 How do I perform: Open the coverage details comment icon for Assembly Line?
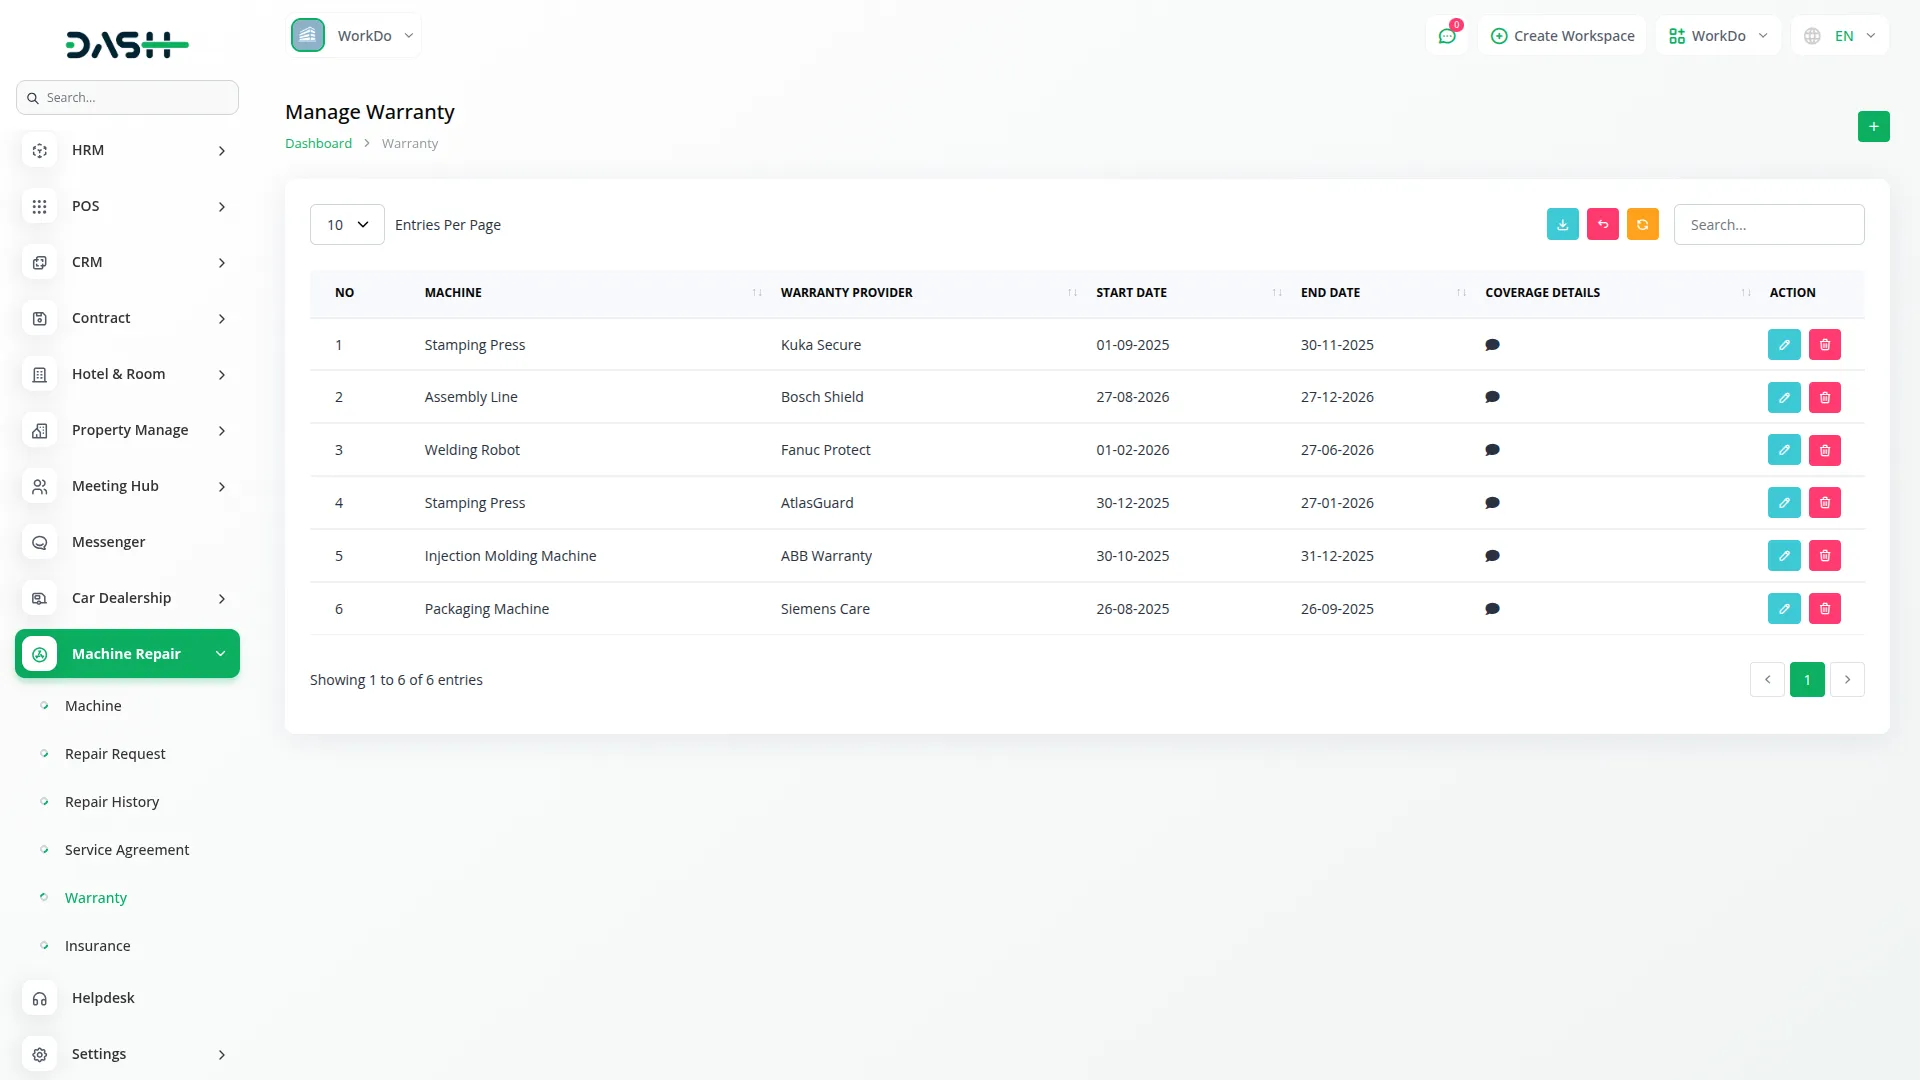tap(1492, 397)
